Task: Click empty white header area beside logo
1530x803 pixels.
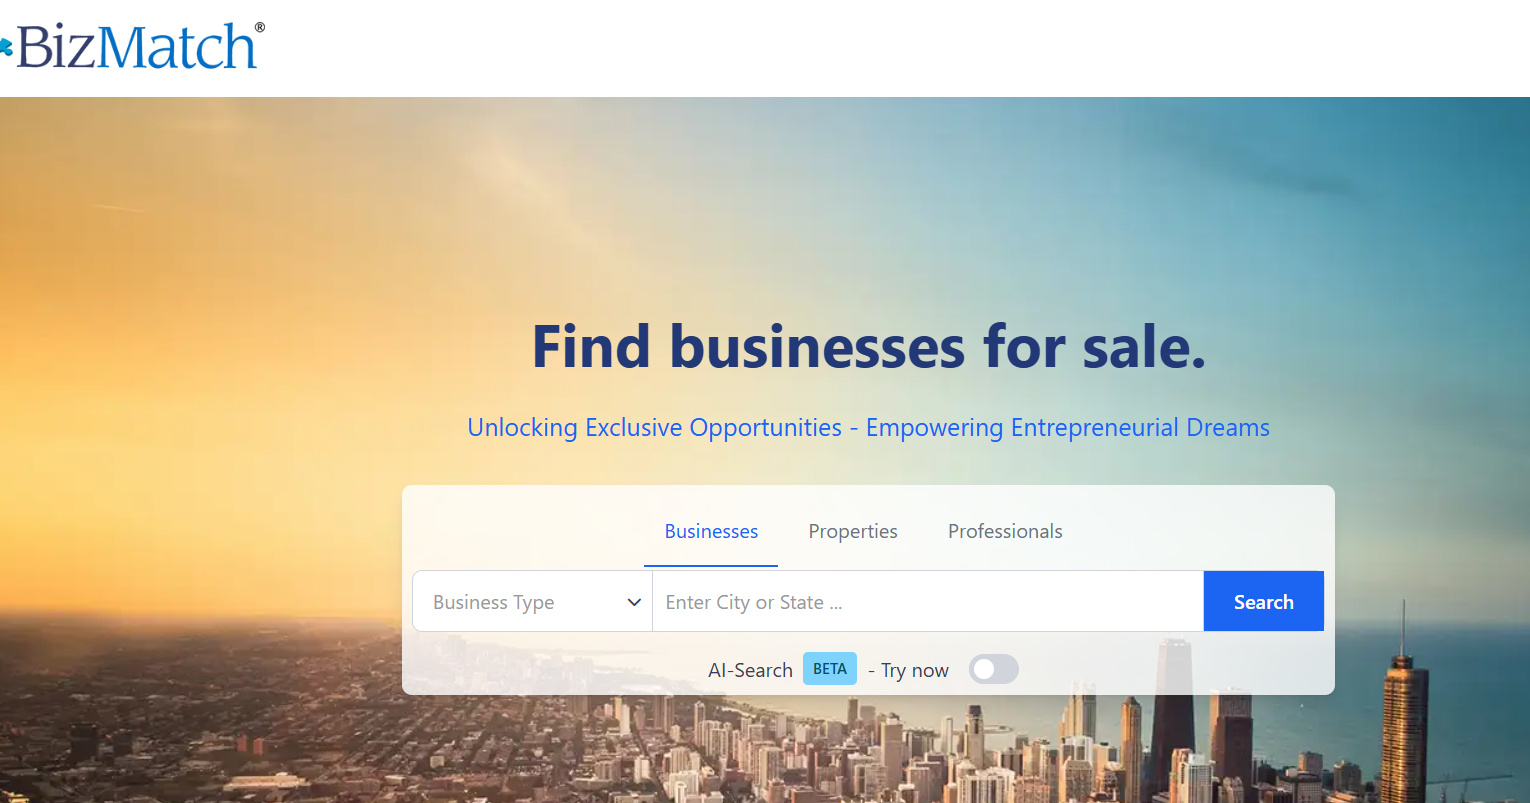Action: pos(900,48)
